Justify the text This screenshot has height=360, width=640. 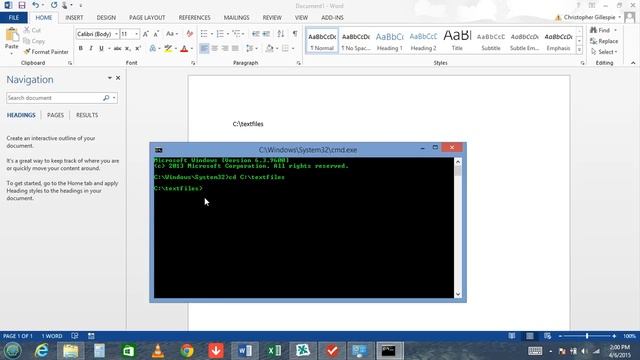[235, 49]
